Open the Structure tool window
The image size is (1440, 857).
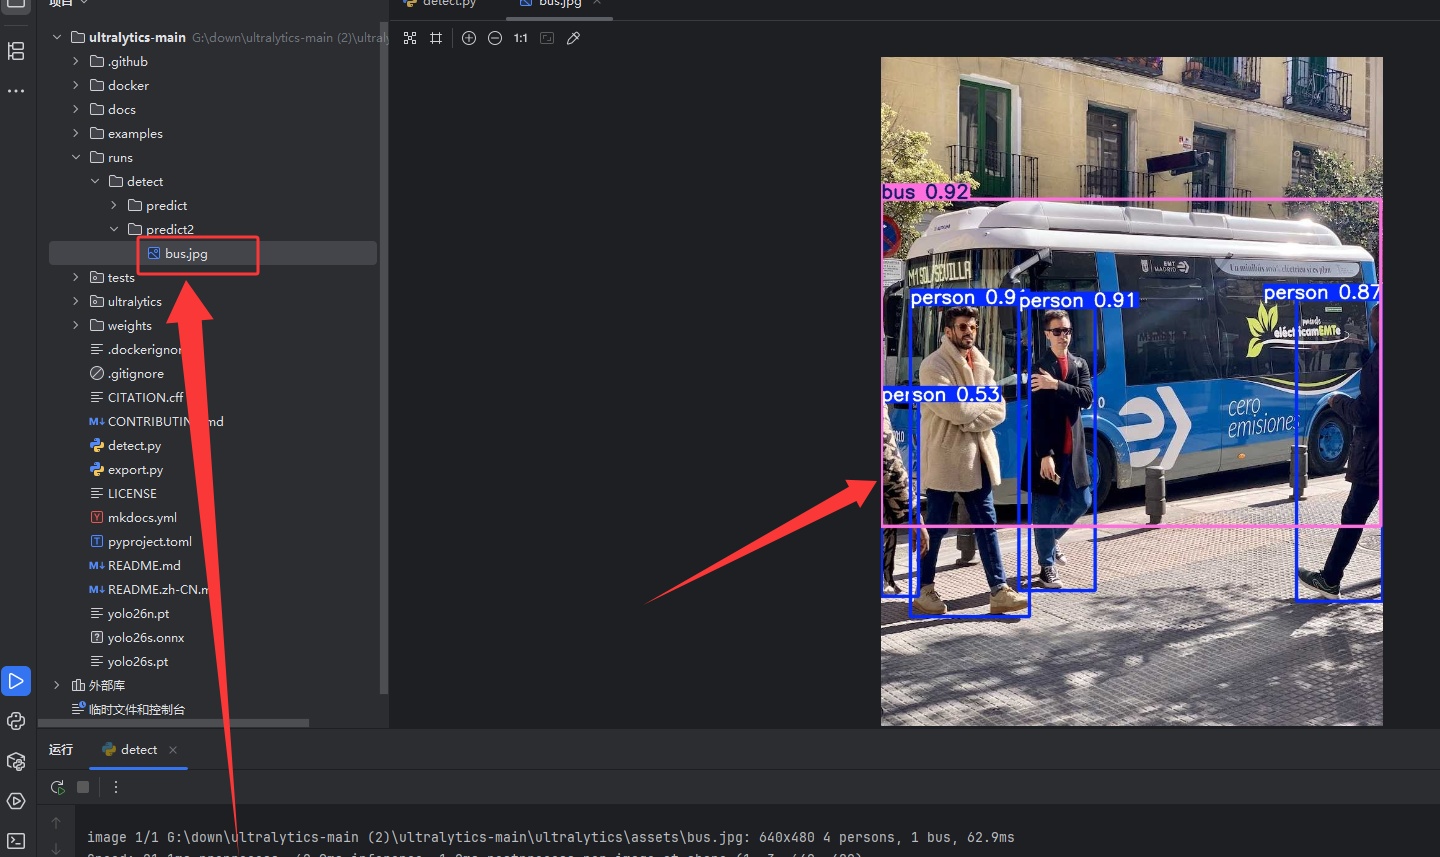[16, 51]
